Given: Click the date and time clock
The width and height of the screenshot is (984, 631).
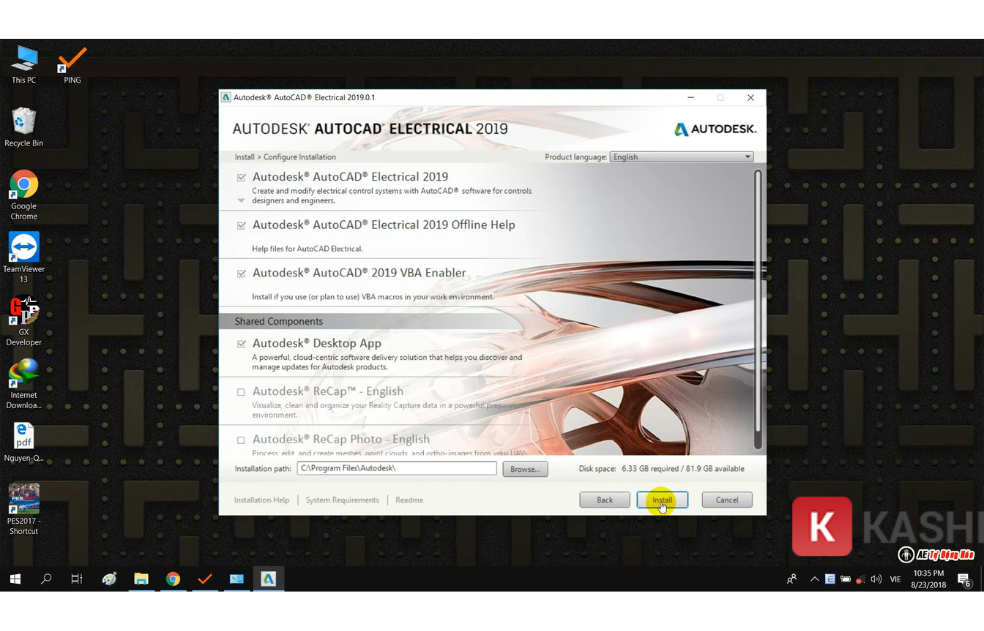Looking at the screenshot, I should (x=928, y=579).
